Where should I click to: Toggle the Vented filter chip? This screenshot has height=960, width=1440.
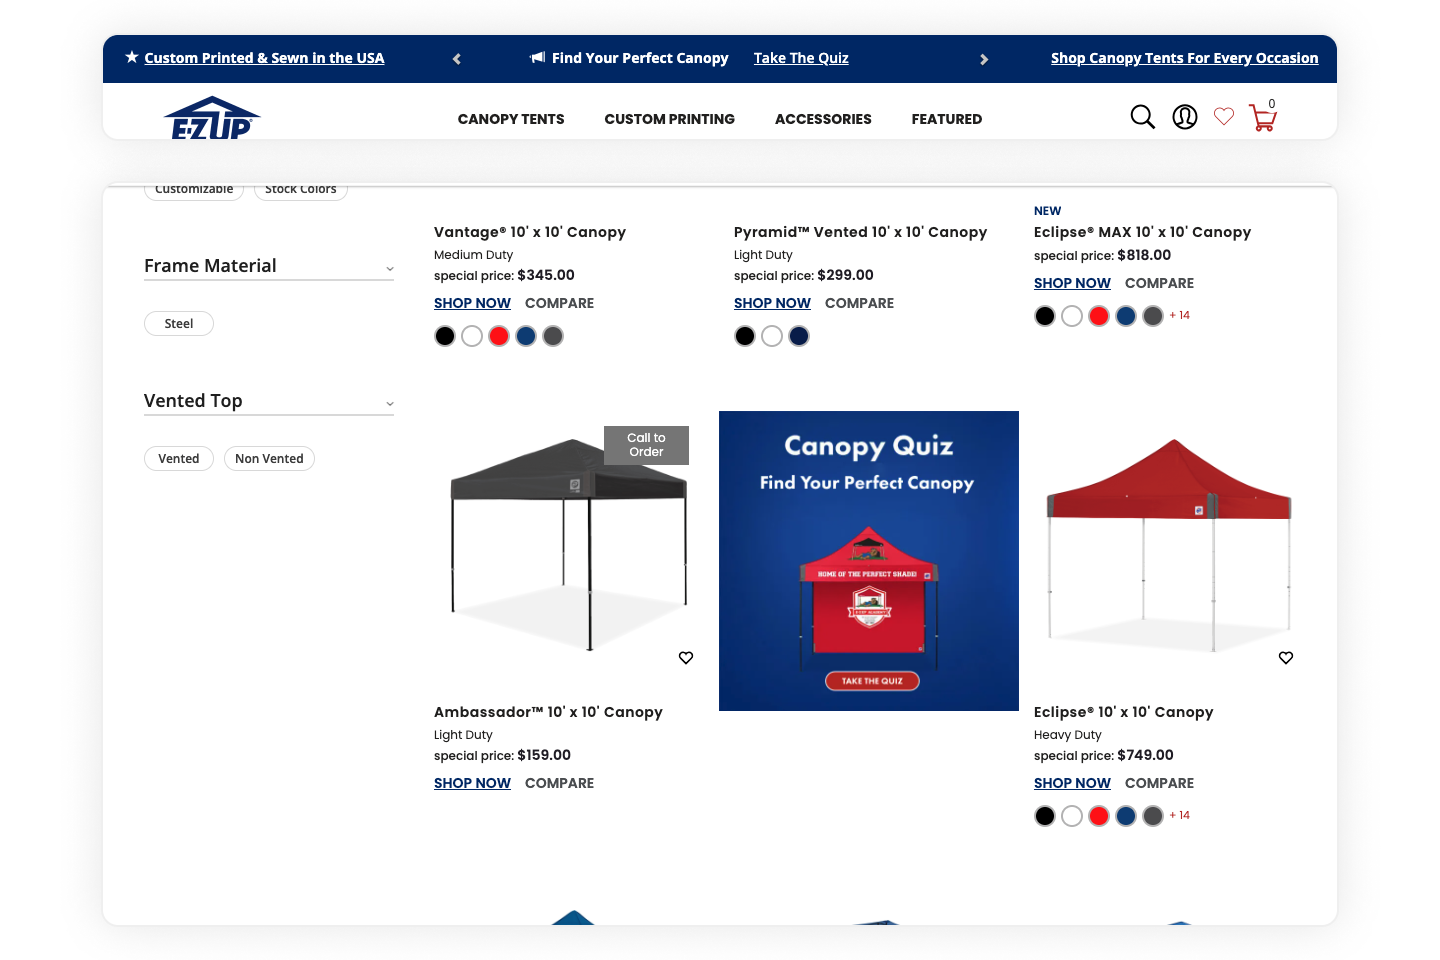pyautogui.click(x=179, y=459)
